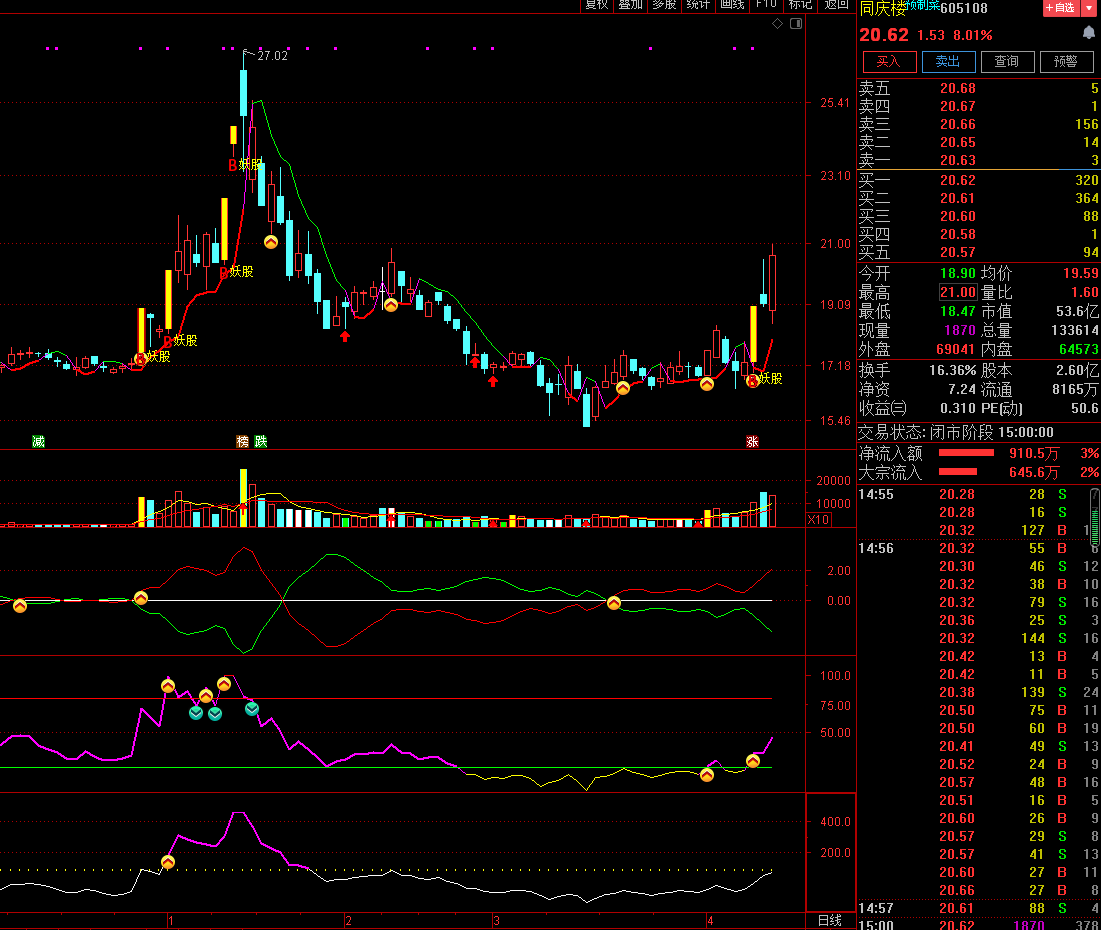Open the F10 company info tab
This screenshot has width=1101, height=930.
pos(766,5)
